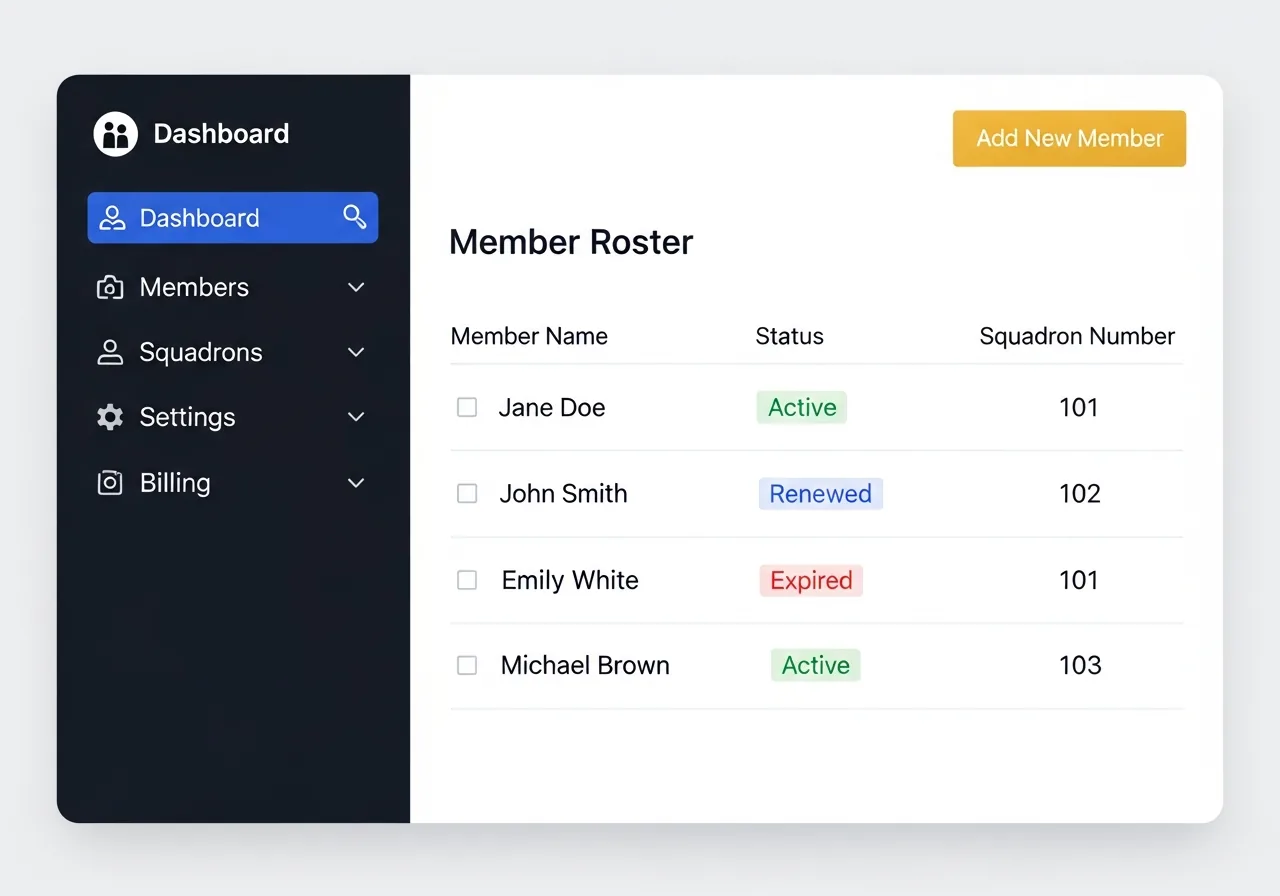Expand the Members menu chevron
Image resolution: width=1280 pixels, height=896 pixels.
pyautogui.click(x=356, y=288)
